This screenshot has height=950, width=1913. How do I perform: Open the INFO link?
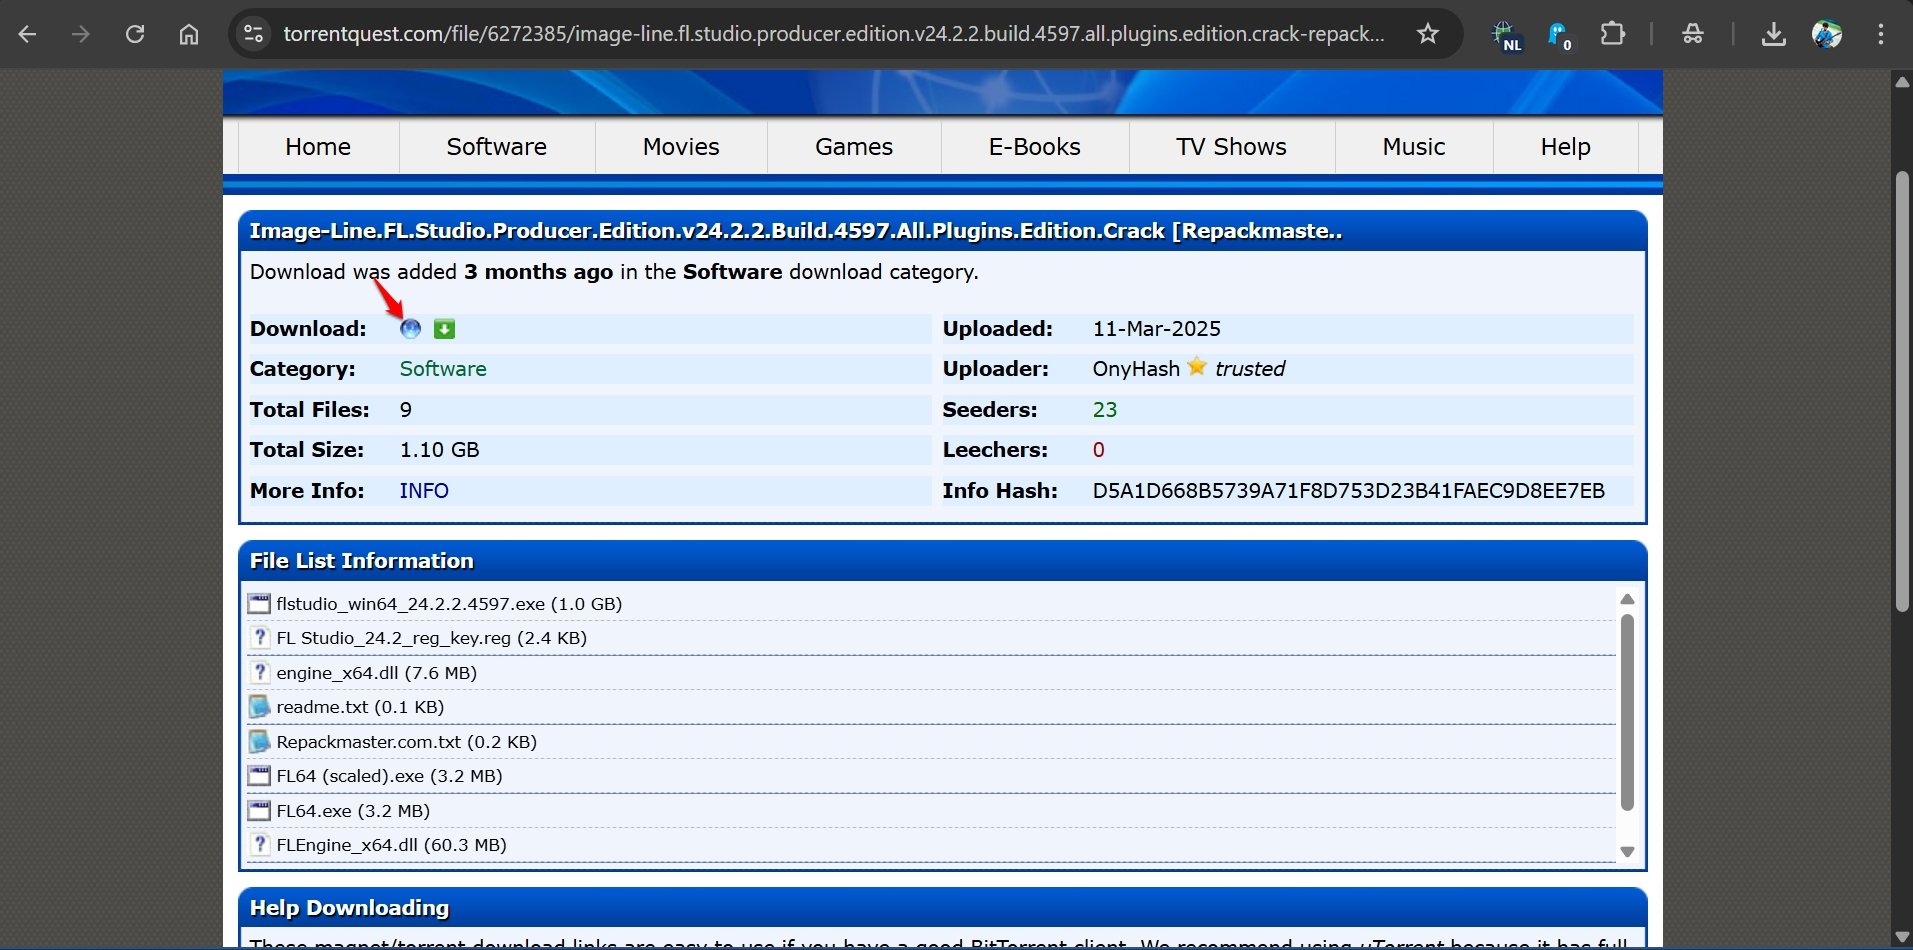click(424, 491)
